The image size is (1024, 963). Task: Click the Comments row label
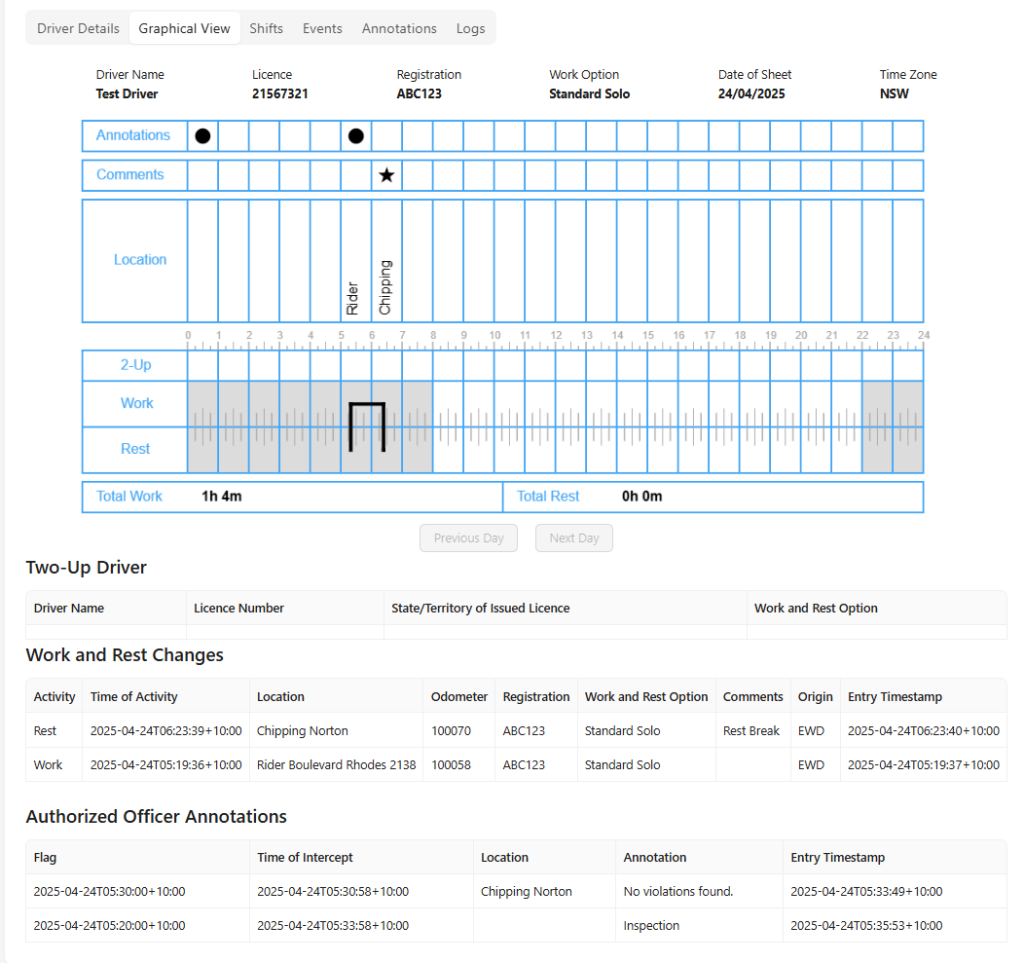[130, 174]
